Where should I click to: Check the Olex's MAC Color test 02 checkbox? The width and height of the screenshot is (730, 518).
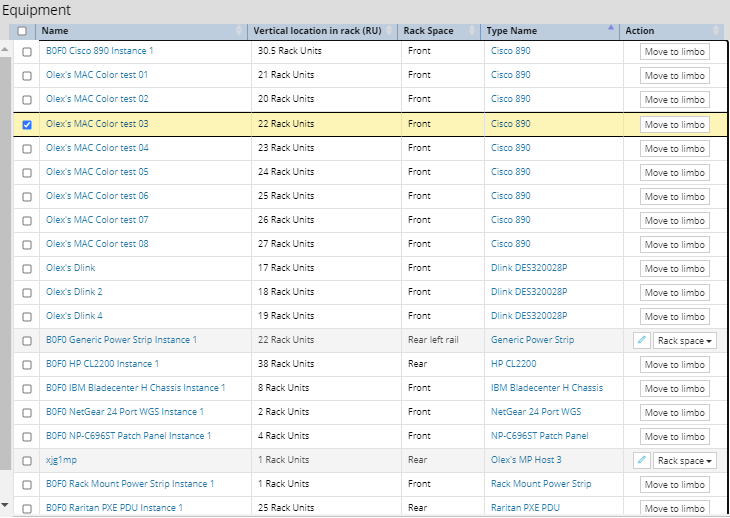pyautogui.click(x=27, y=100)
